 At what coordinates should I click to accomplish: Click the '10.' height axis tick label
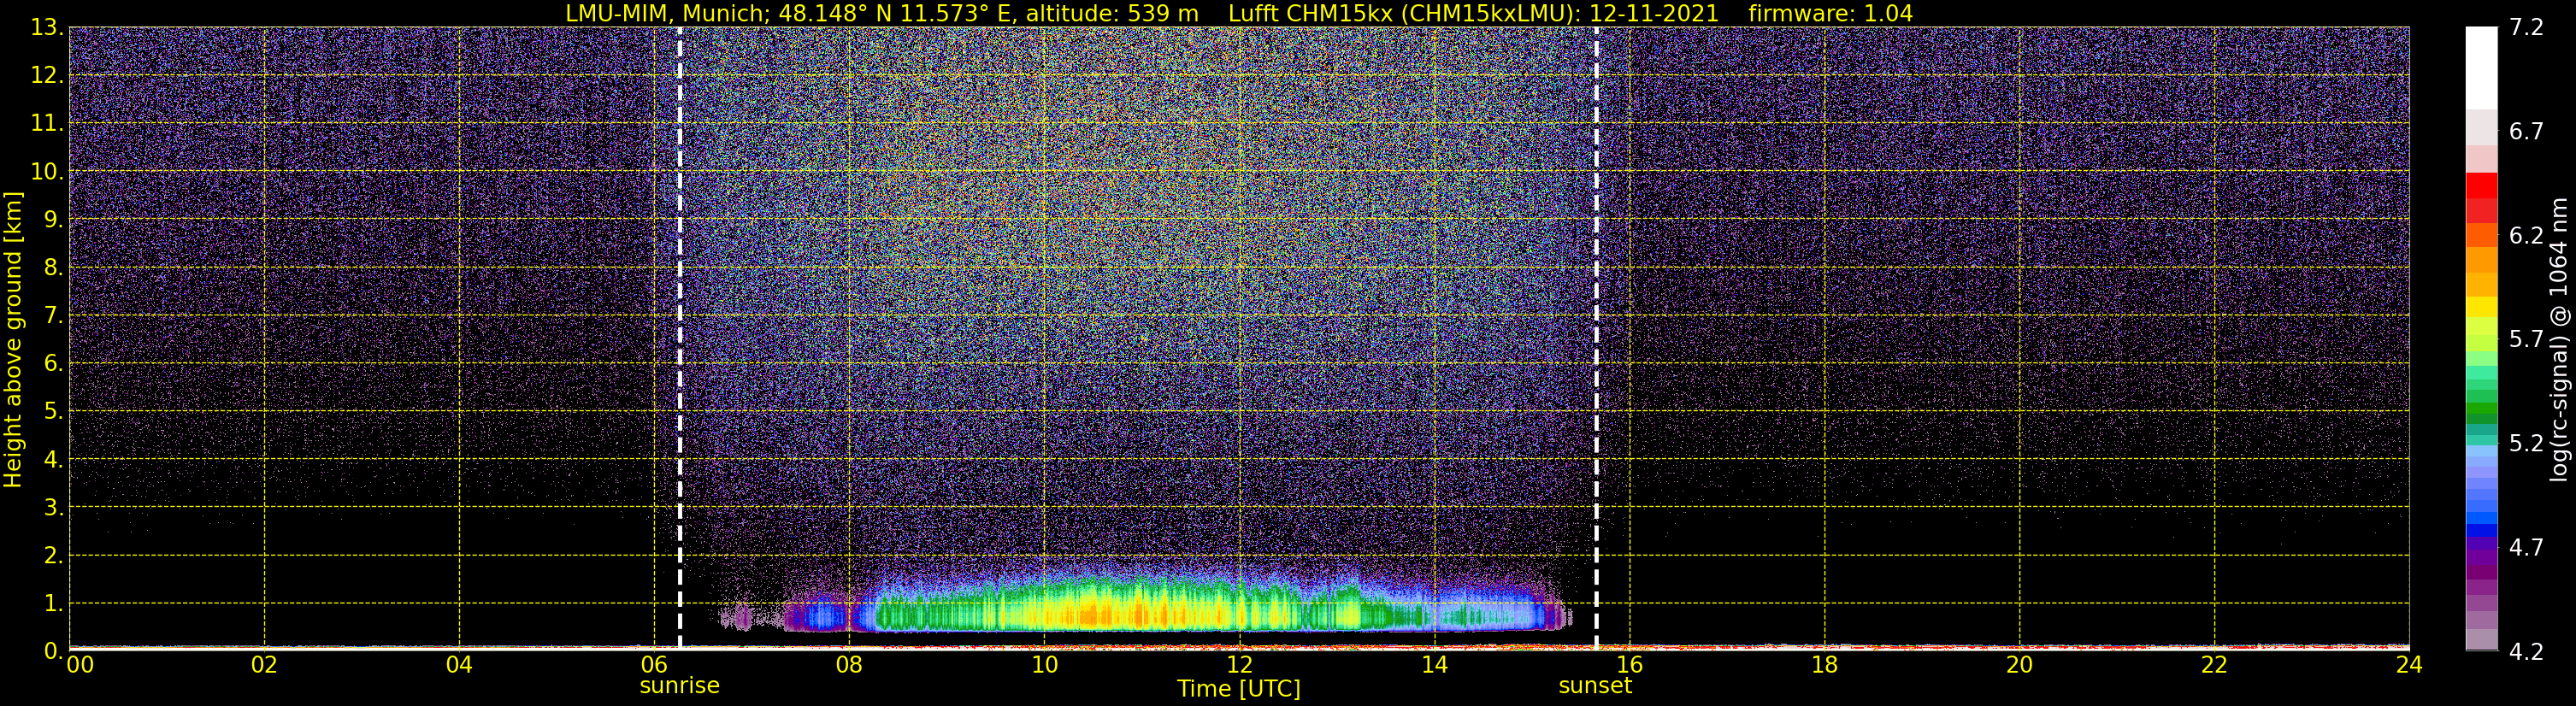(x=47, y=171)
